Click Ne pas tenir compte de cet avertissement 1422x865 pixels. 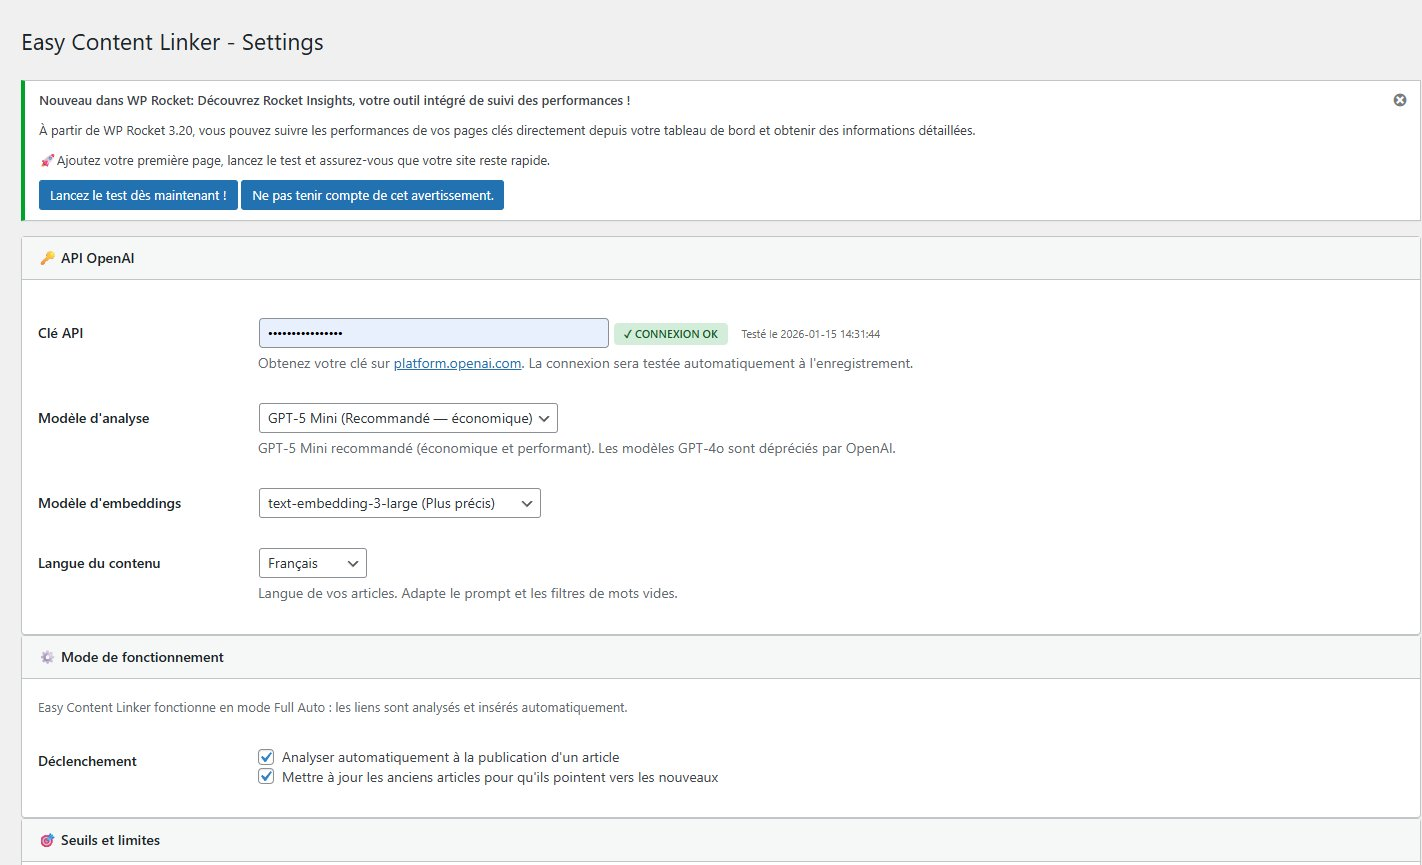click(372, 194)
